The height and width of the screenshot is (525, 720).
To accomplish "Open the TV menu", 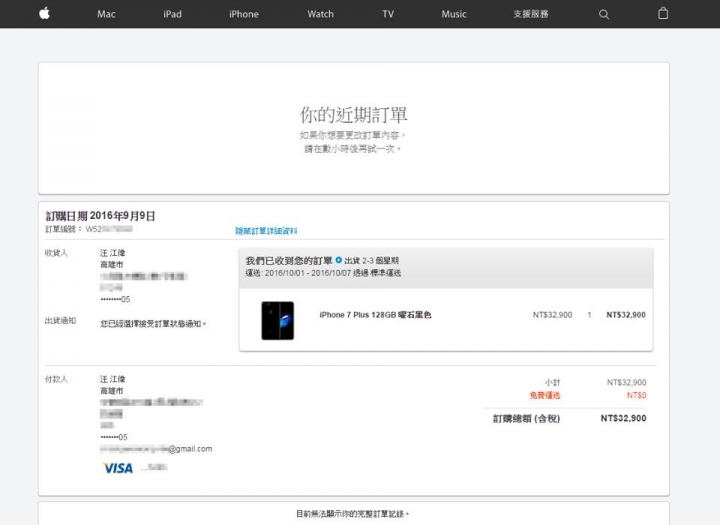I will 388,14.
